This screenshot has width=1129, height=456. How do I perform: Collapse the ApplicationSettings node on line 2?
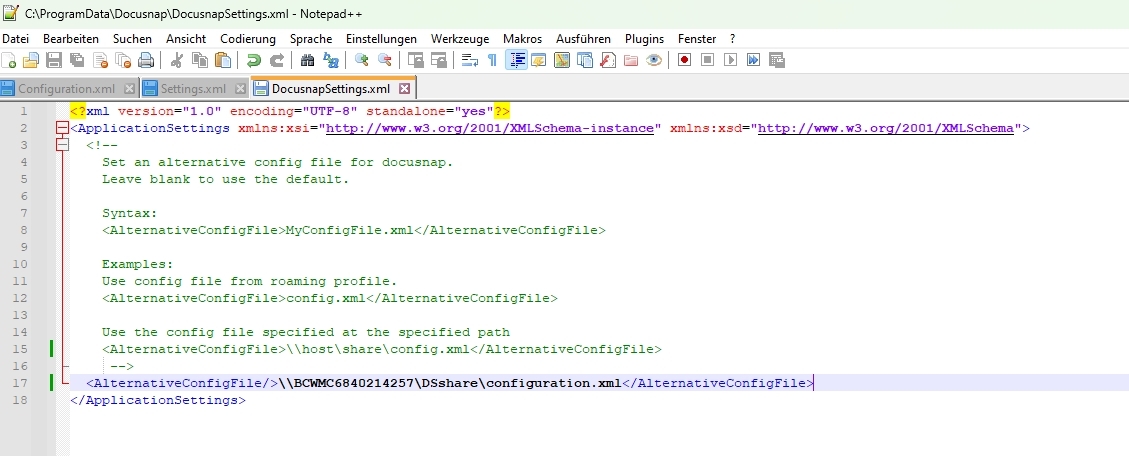(x=62, y=128)
